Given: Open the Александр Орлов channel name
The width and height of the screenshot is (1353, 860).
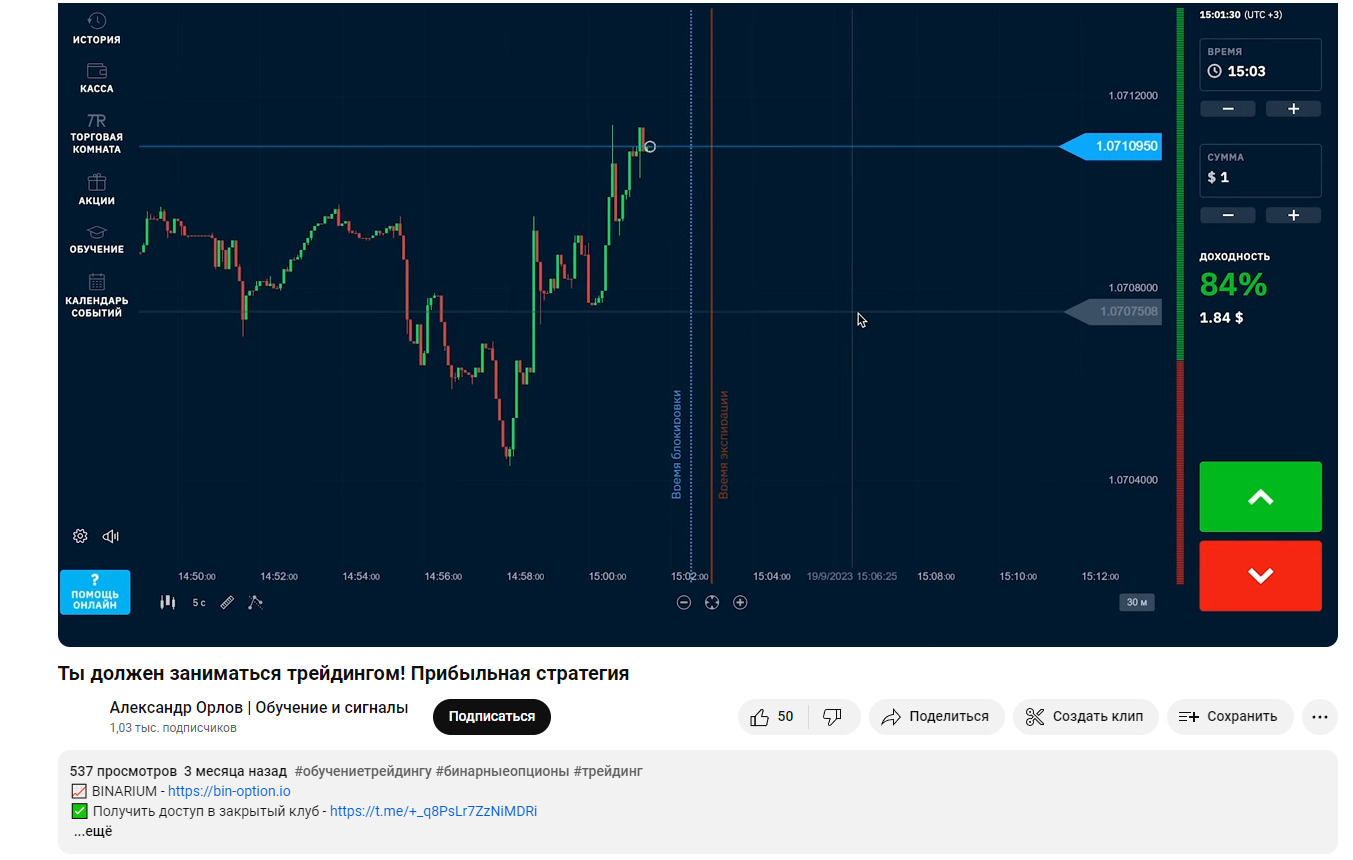Looking at the screenshot, I should coord(259,708).
